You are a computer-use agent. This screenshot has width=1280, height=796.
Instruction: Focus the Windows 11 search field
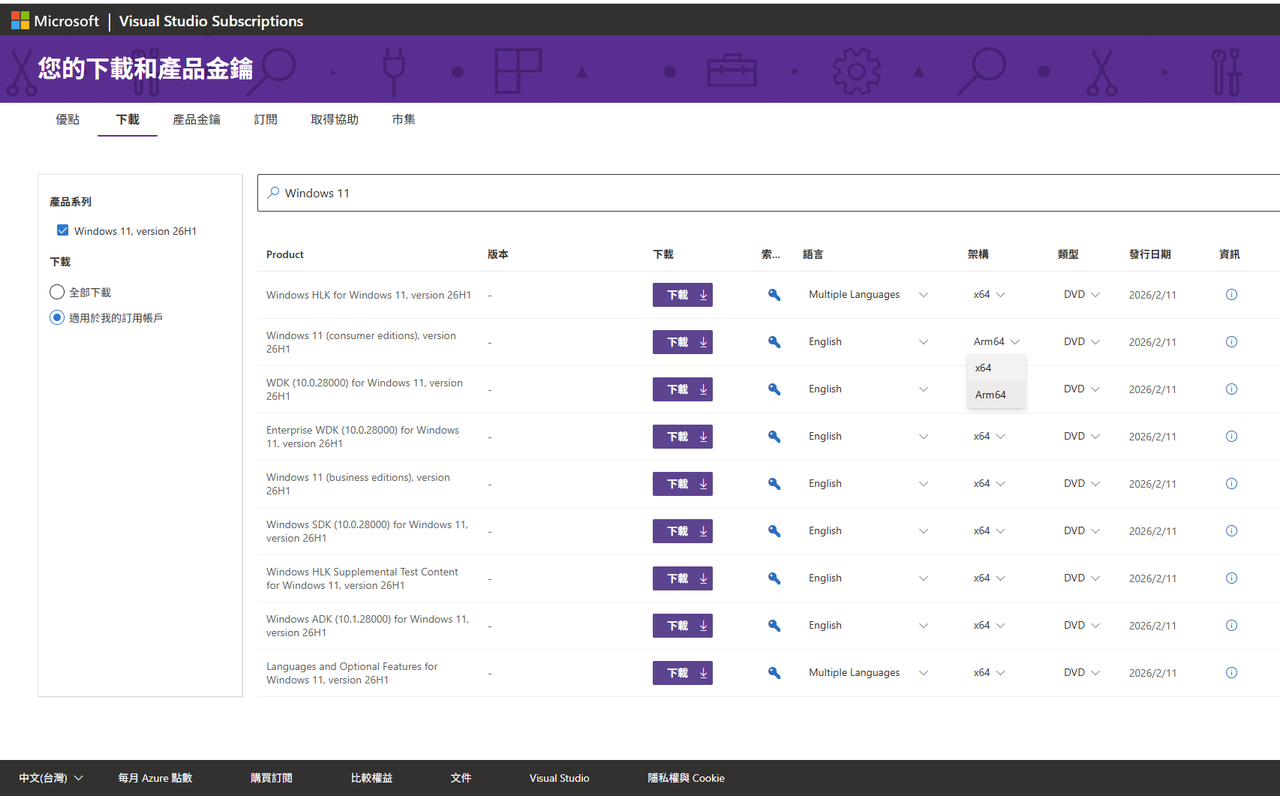(x=768, y=193)
